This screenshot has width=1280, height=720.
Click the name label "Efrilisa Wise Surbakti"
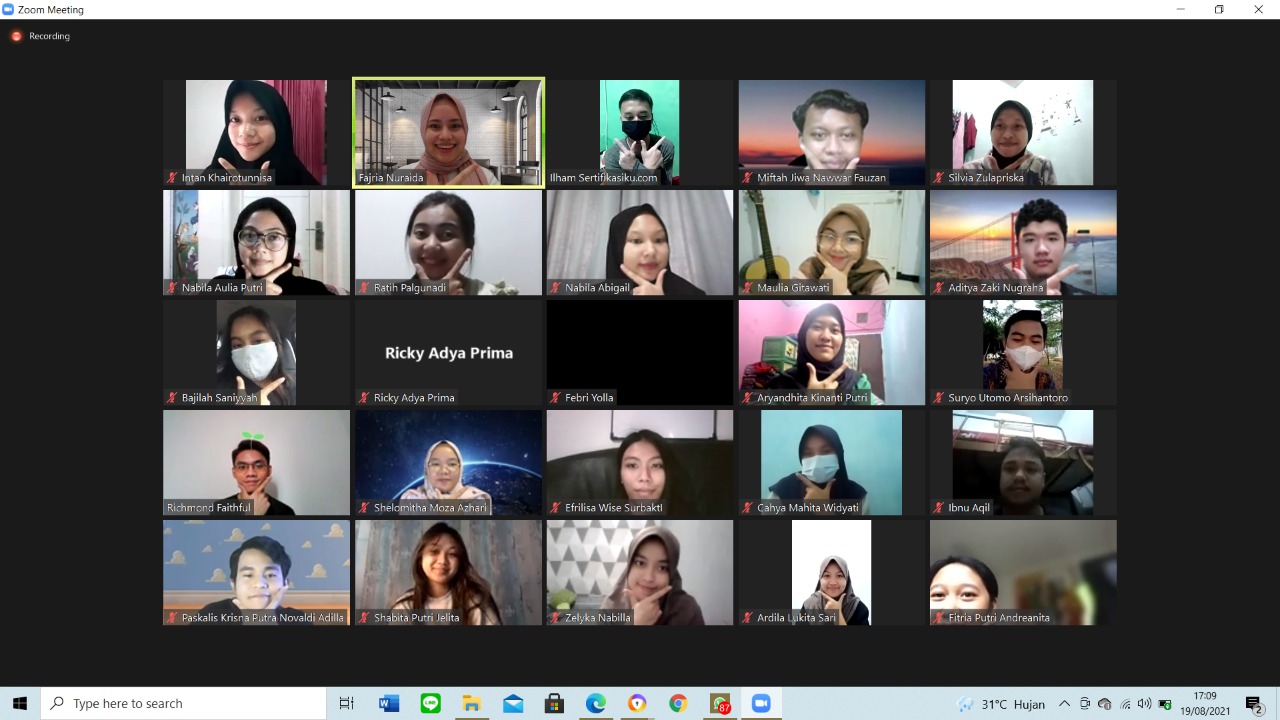[613, 508]
